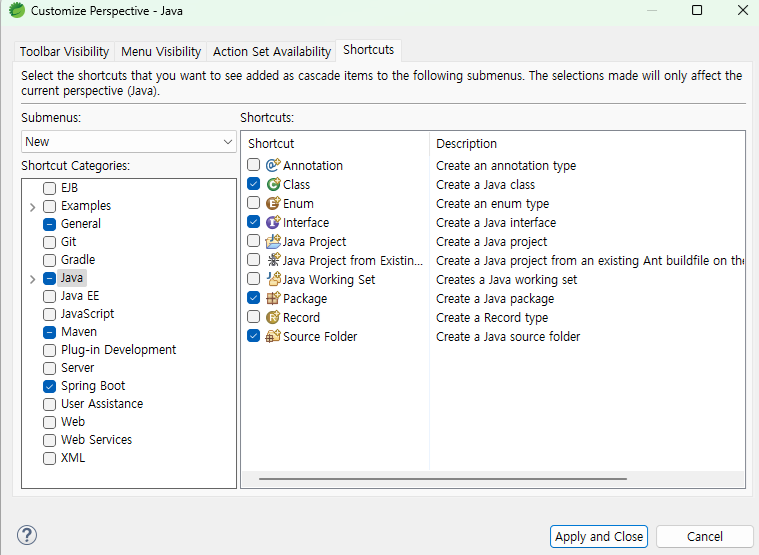Check the Web Services category box
Viewport: 759px width, 555px height.
pos(49,440)
